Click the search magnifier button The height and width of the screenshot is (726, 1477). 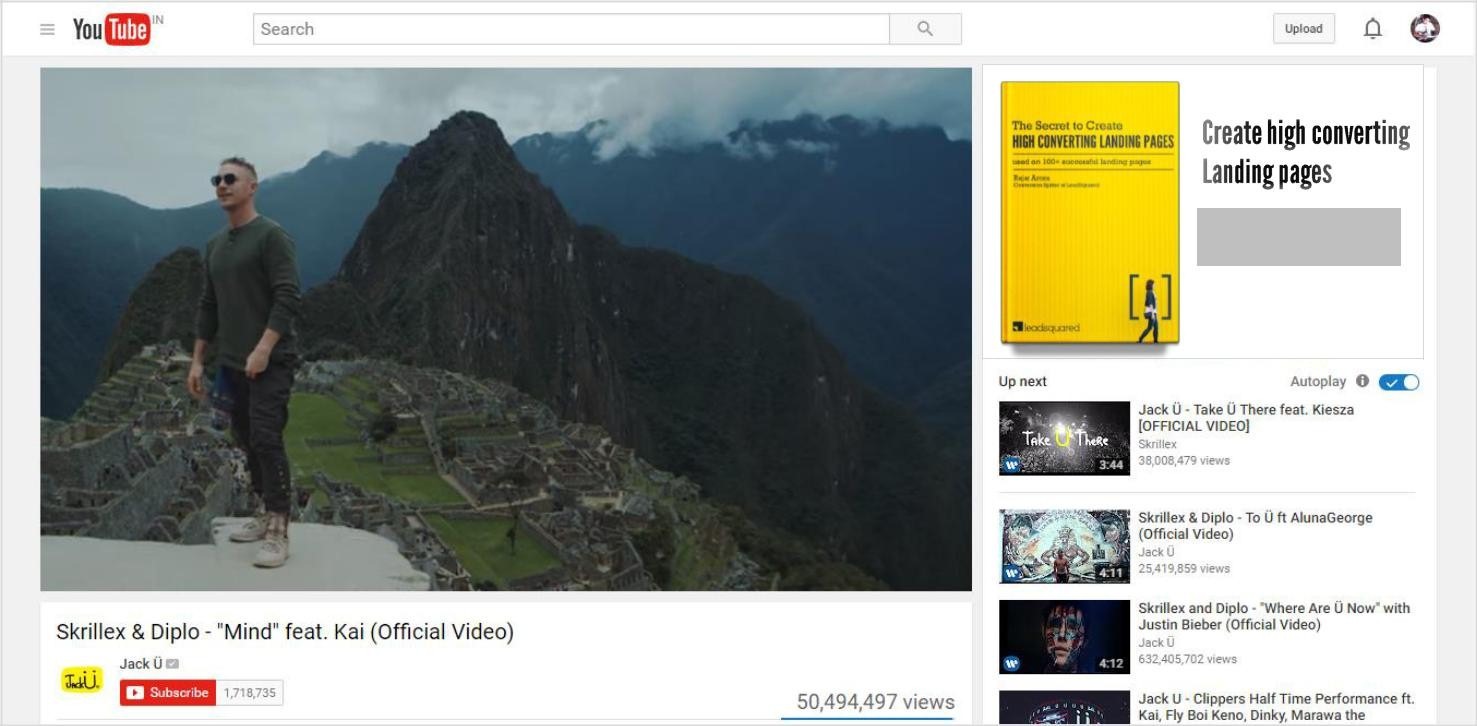pos(925,29)
